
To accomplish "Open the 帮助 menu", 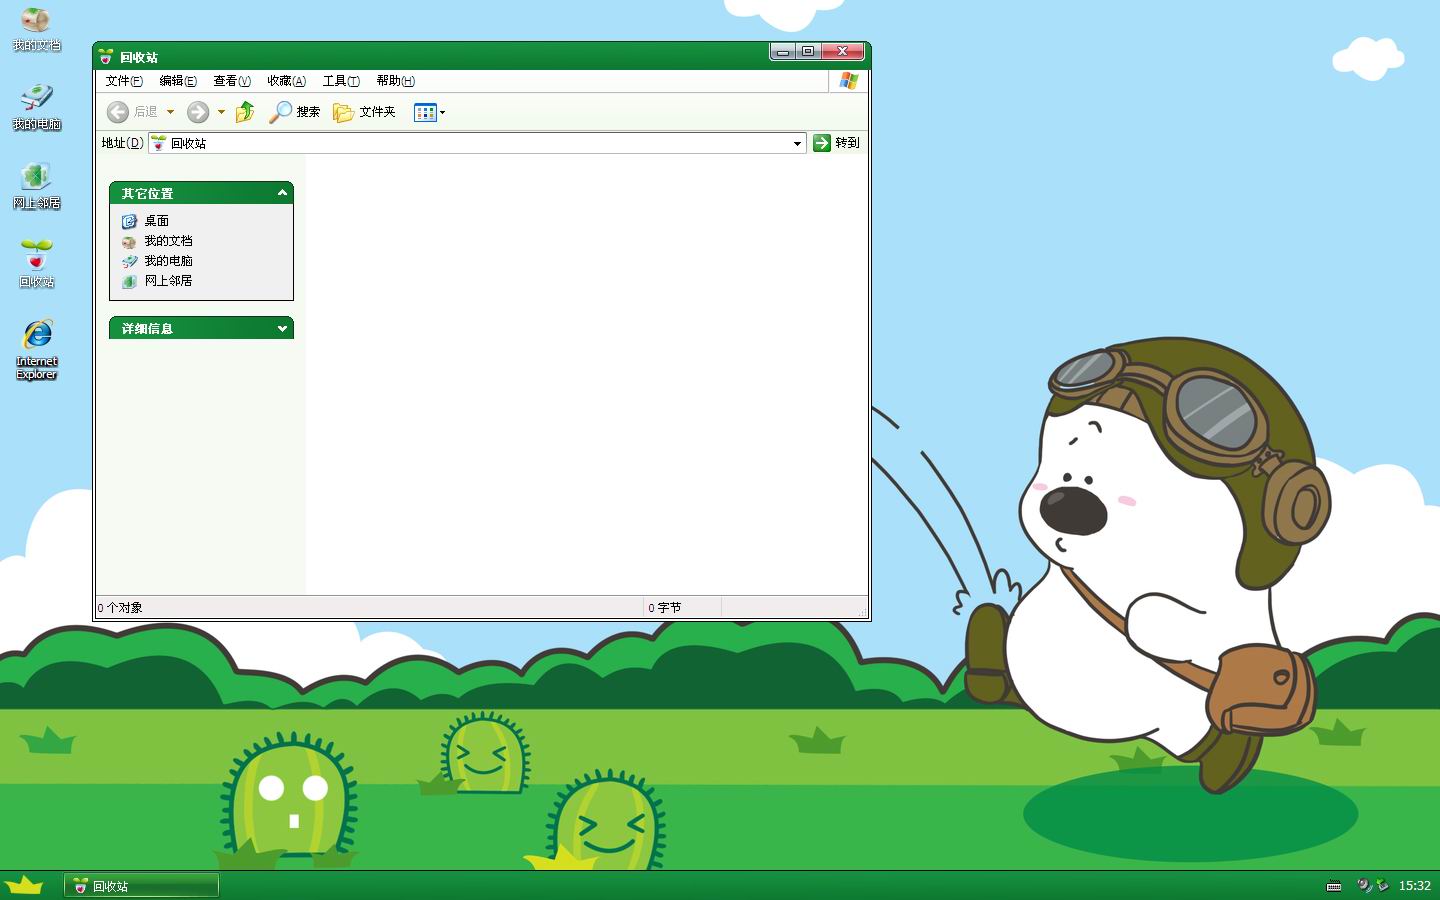I will (395, 81).
